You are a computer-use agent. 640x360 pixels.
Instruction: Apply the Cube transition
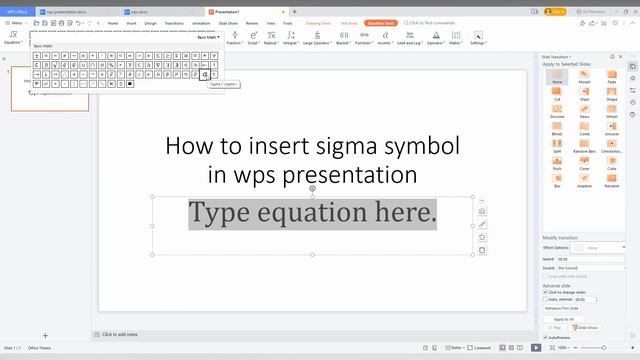[x=611, y=163]
